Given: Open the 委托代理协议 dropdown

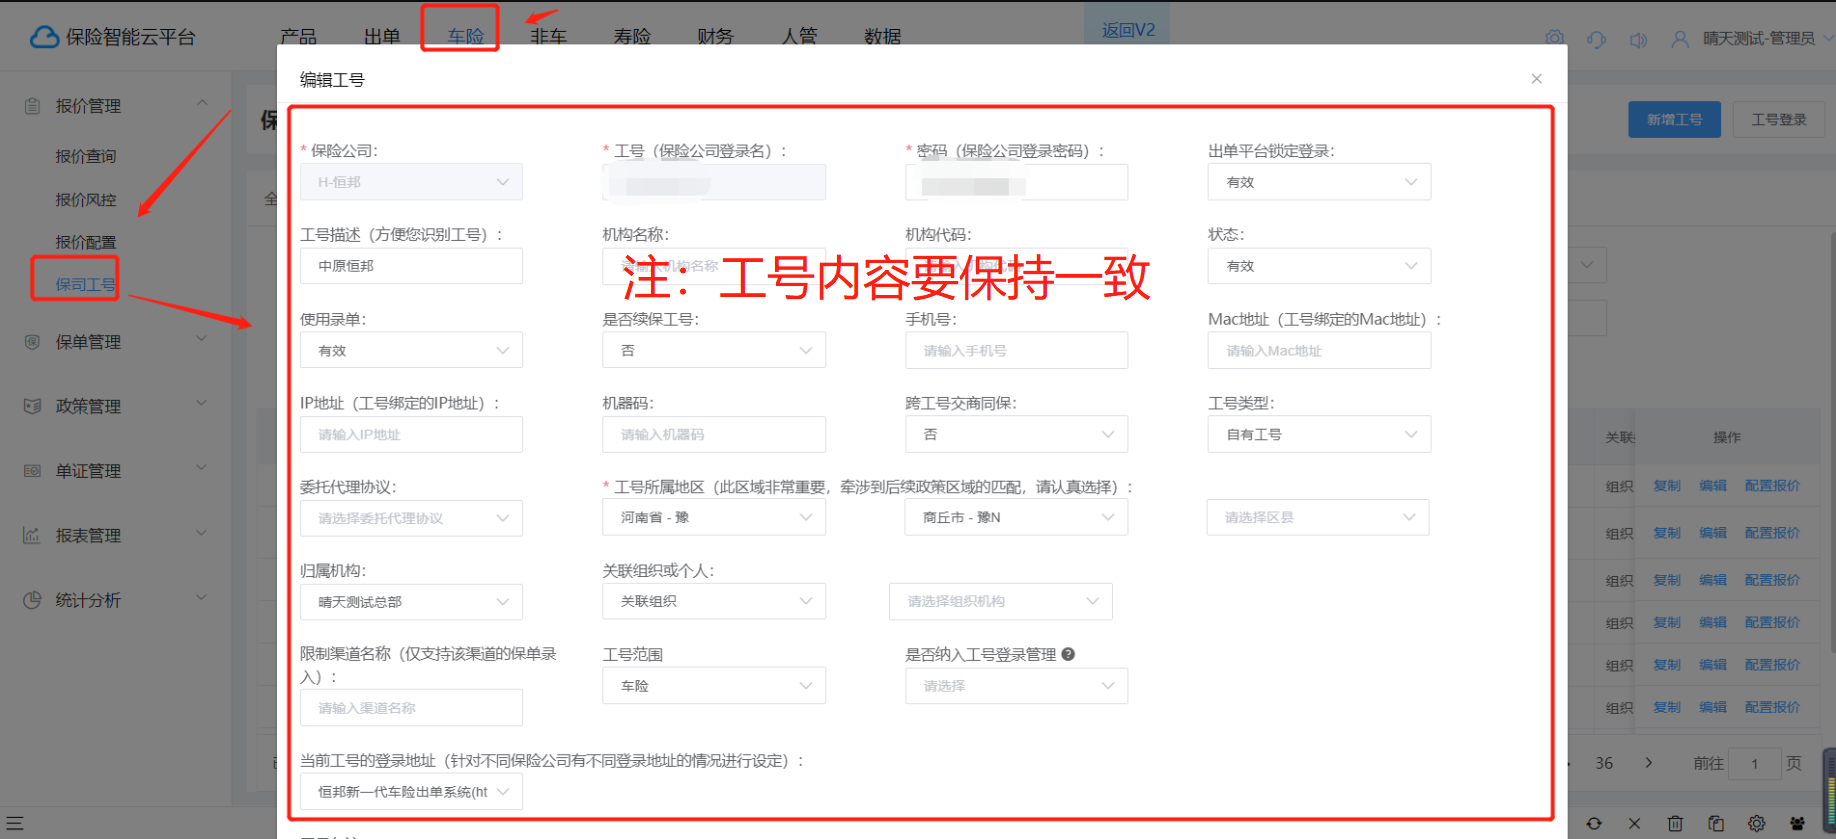Looking at the screenshot, I should pyautogui.click(x=411, y=518).
